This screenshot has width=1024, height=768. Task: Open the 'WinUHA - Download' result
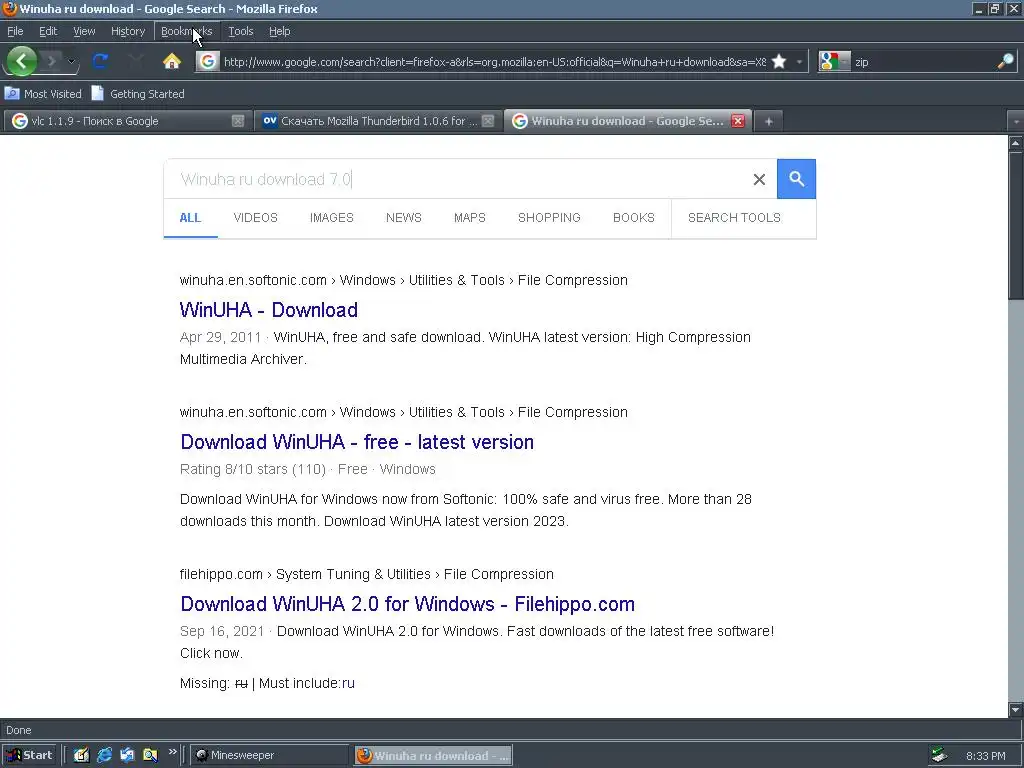[268, 310]
